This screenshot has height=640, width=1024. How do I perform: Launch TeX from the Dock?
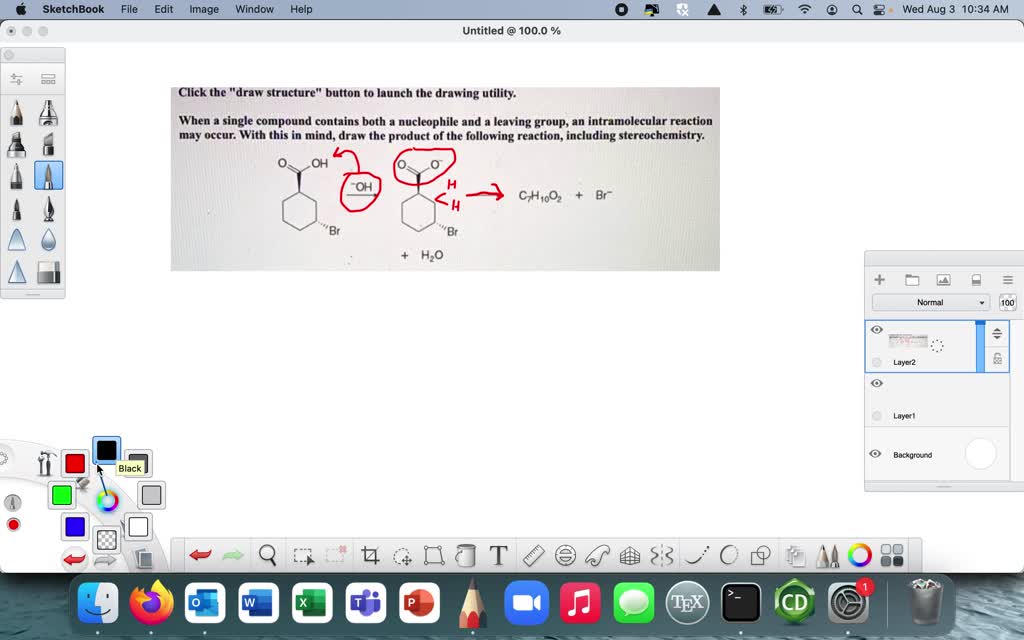tap(686, 603)
